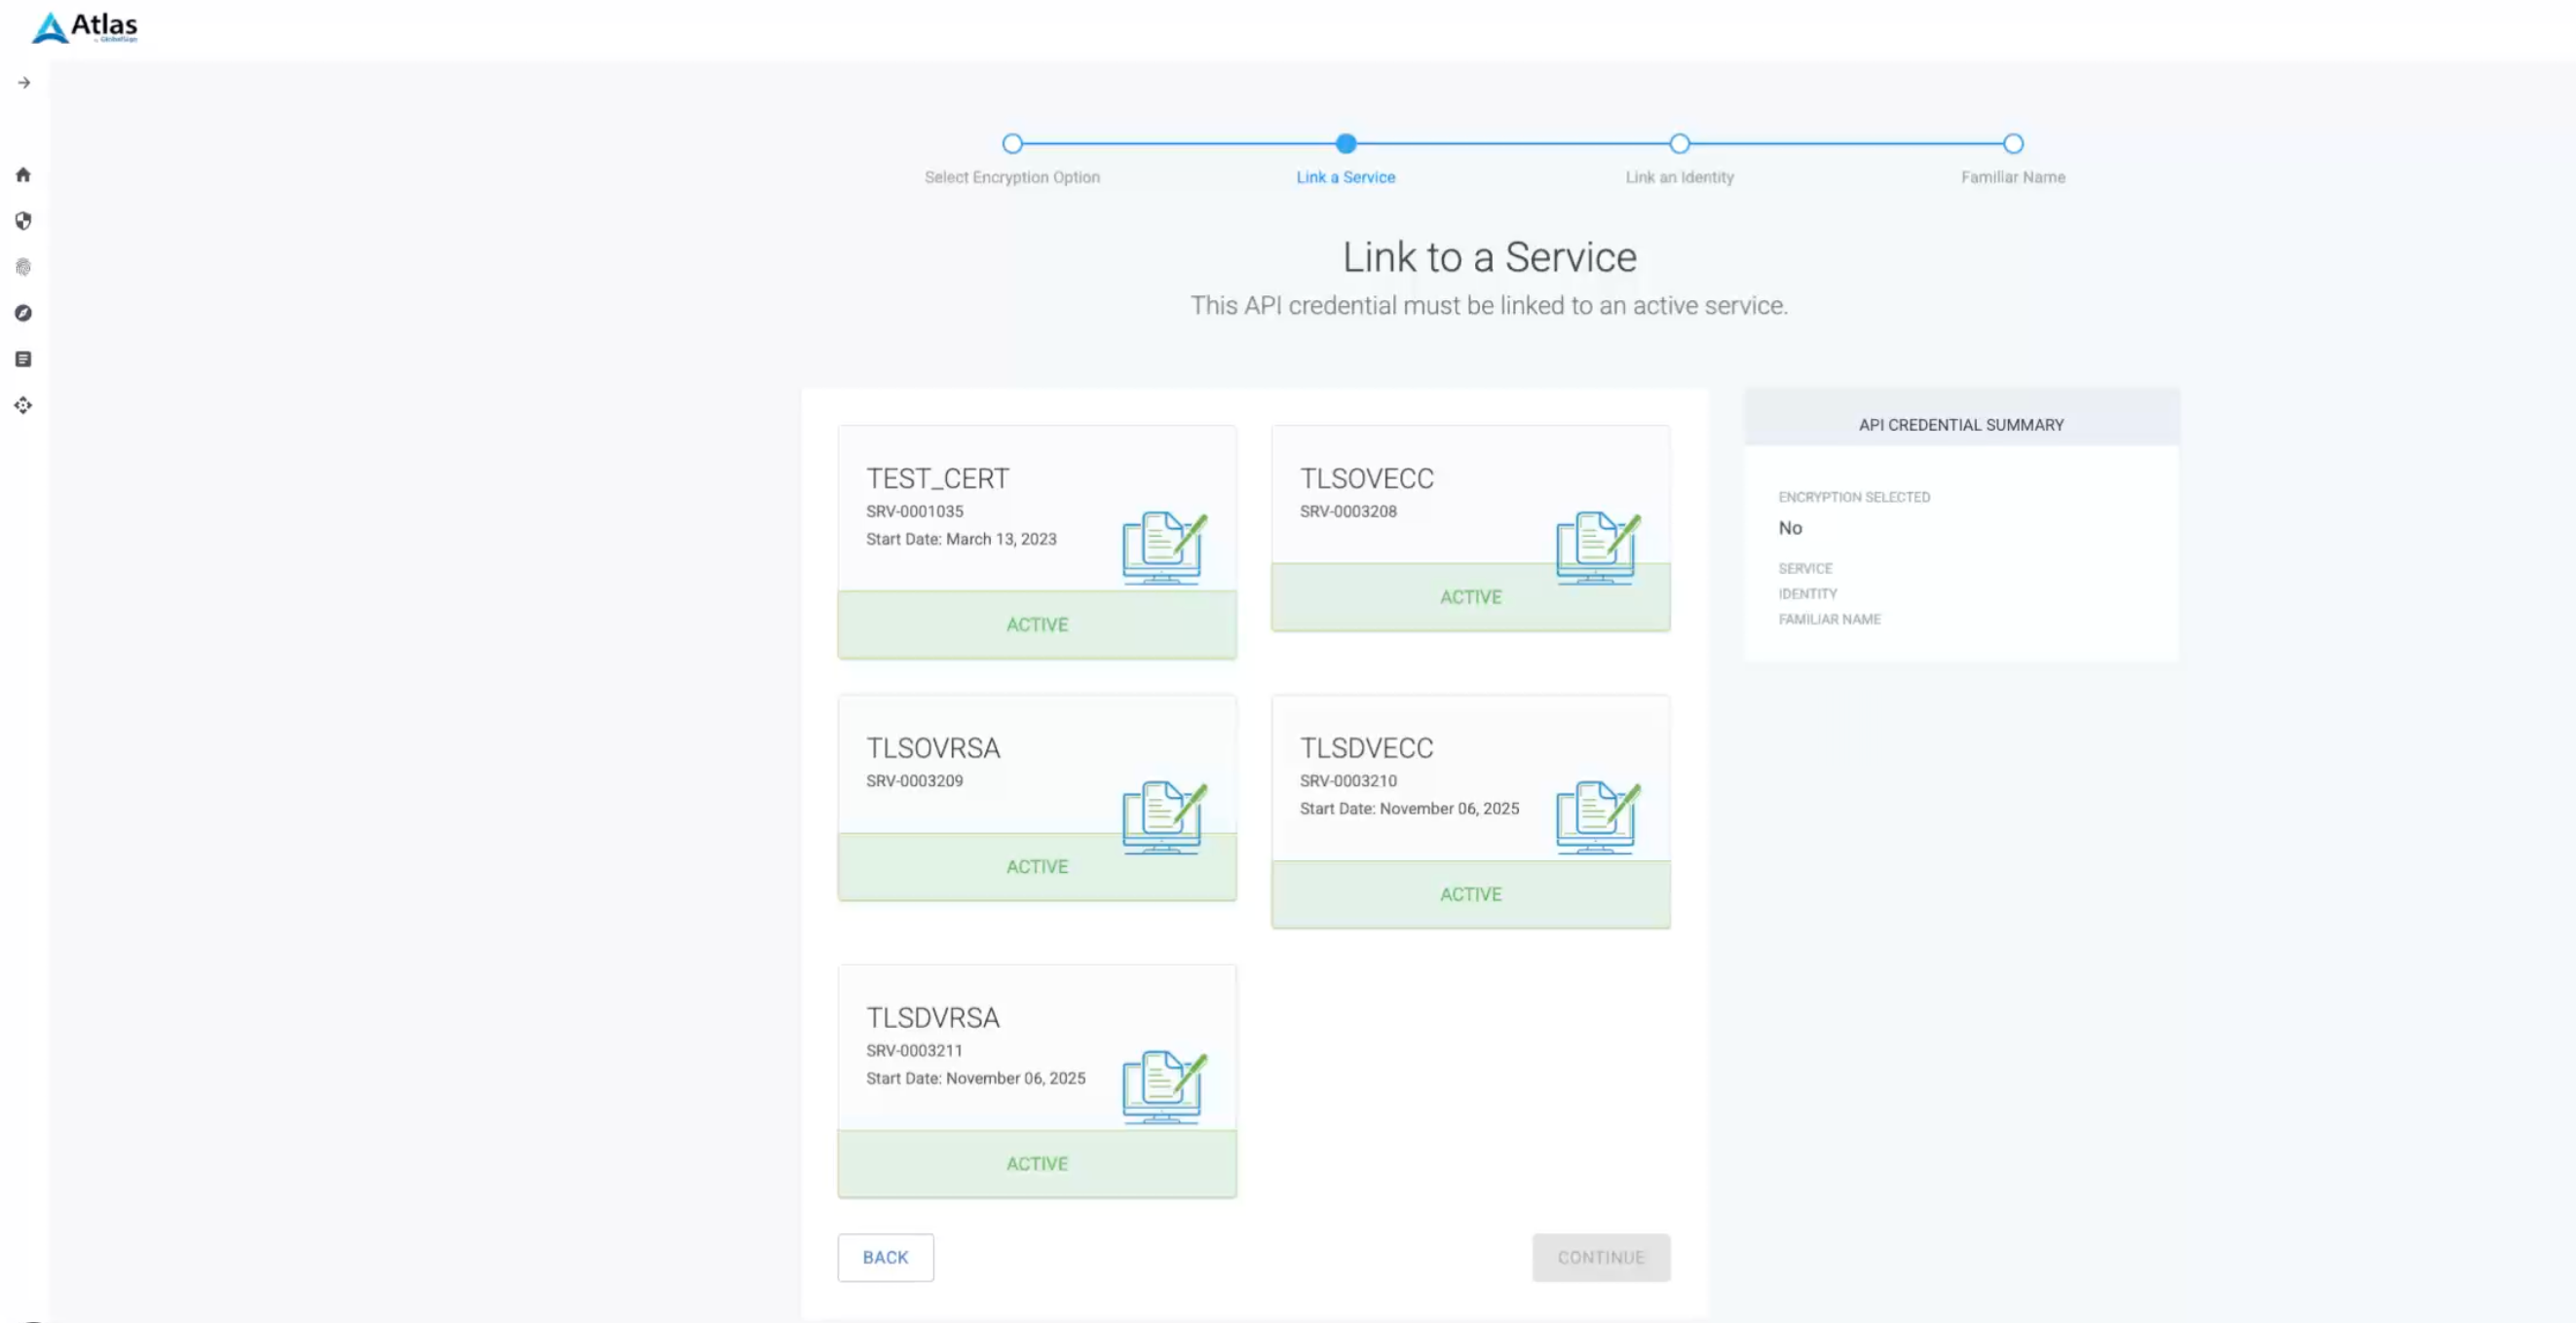Viewport: 2576px width, 1323px height.
Task: Click the Link to a Service heading
Action: (x=1489, y=257)
